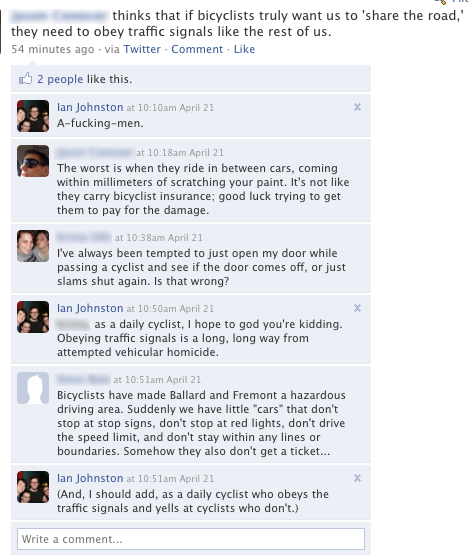Open group photo avatar on A-fucking-men comment

(x=33, y=116)
